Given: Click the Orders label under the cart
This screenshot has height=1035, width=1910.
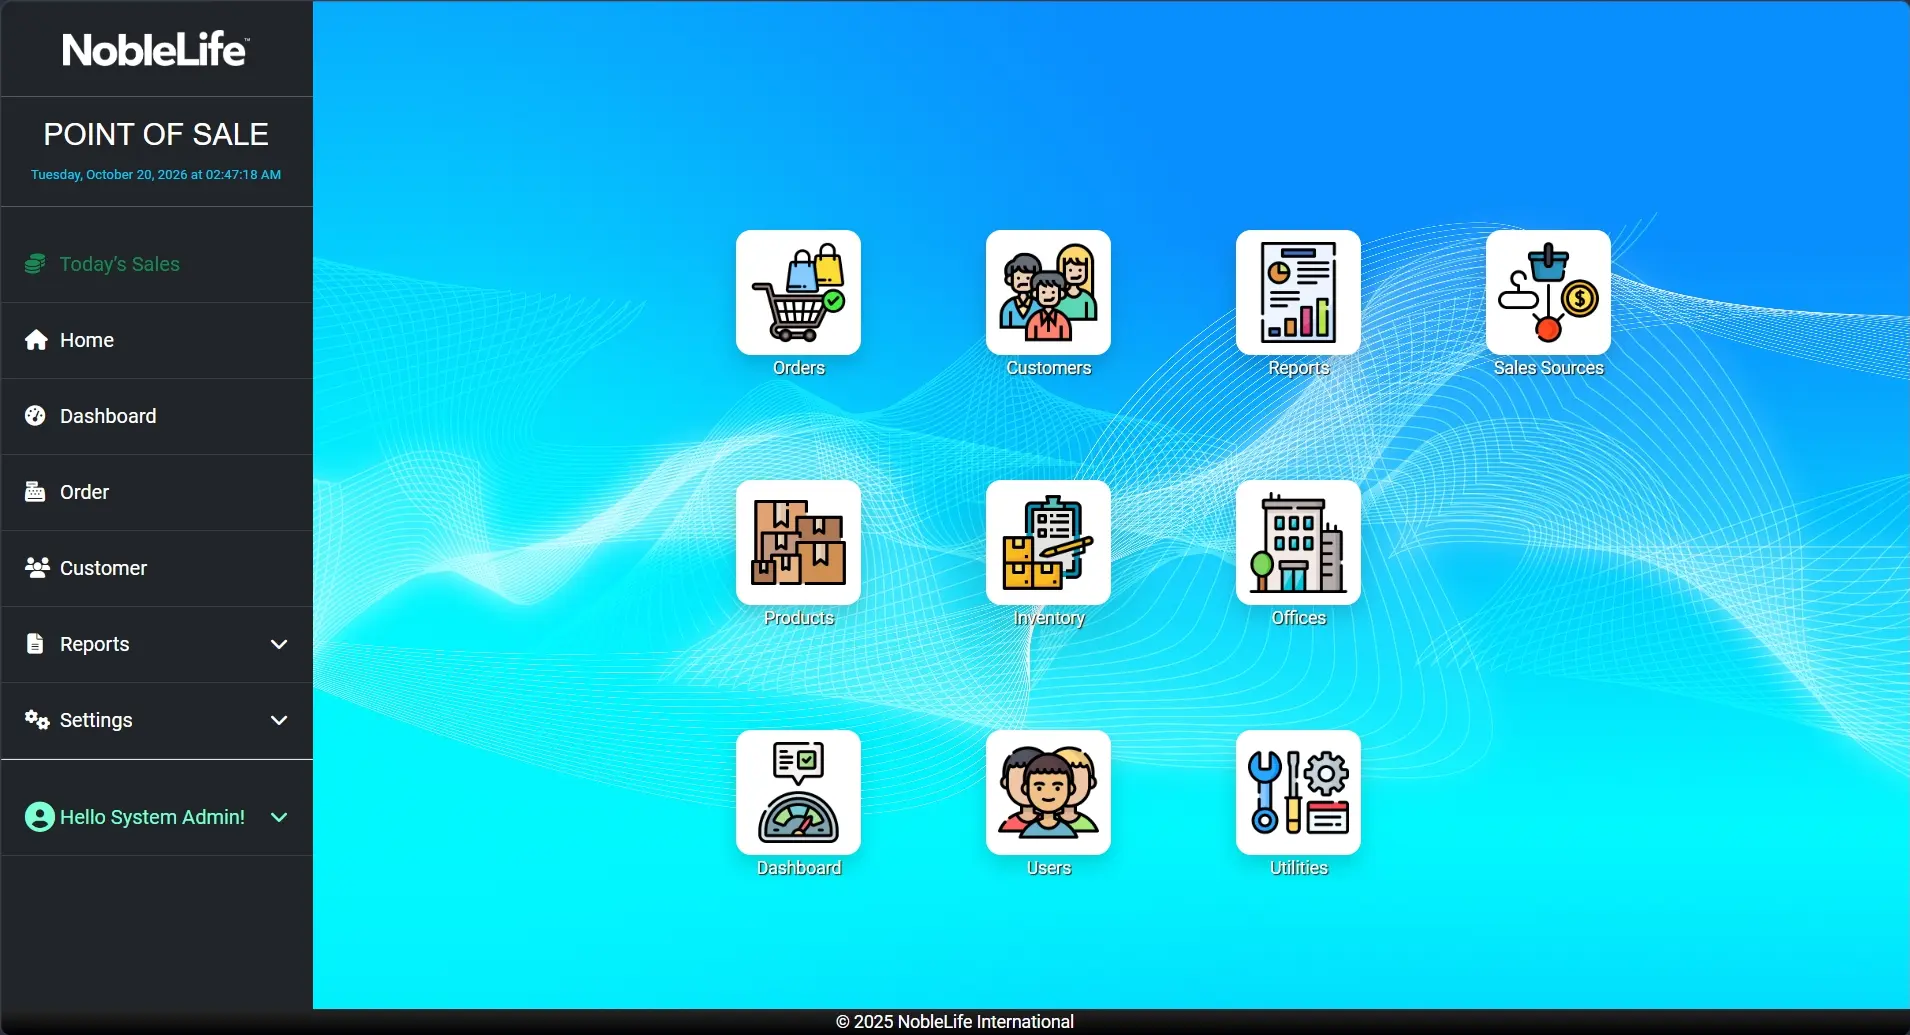Looking at the screenshot, I should [799, 368].
